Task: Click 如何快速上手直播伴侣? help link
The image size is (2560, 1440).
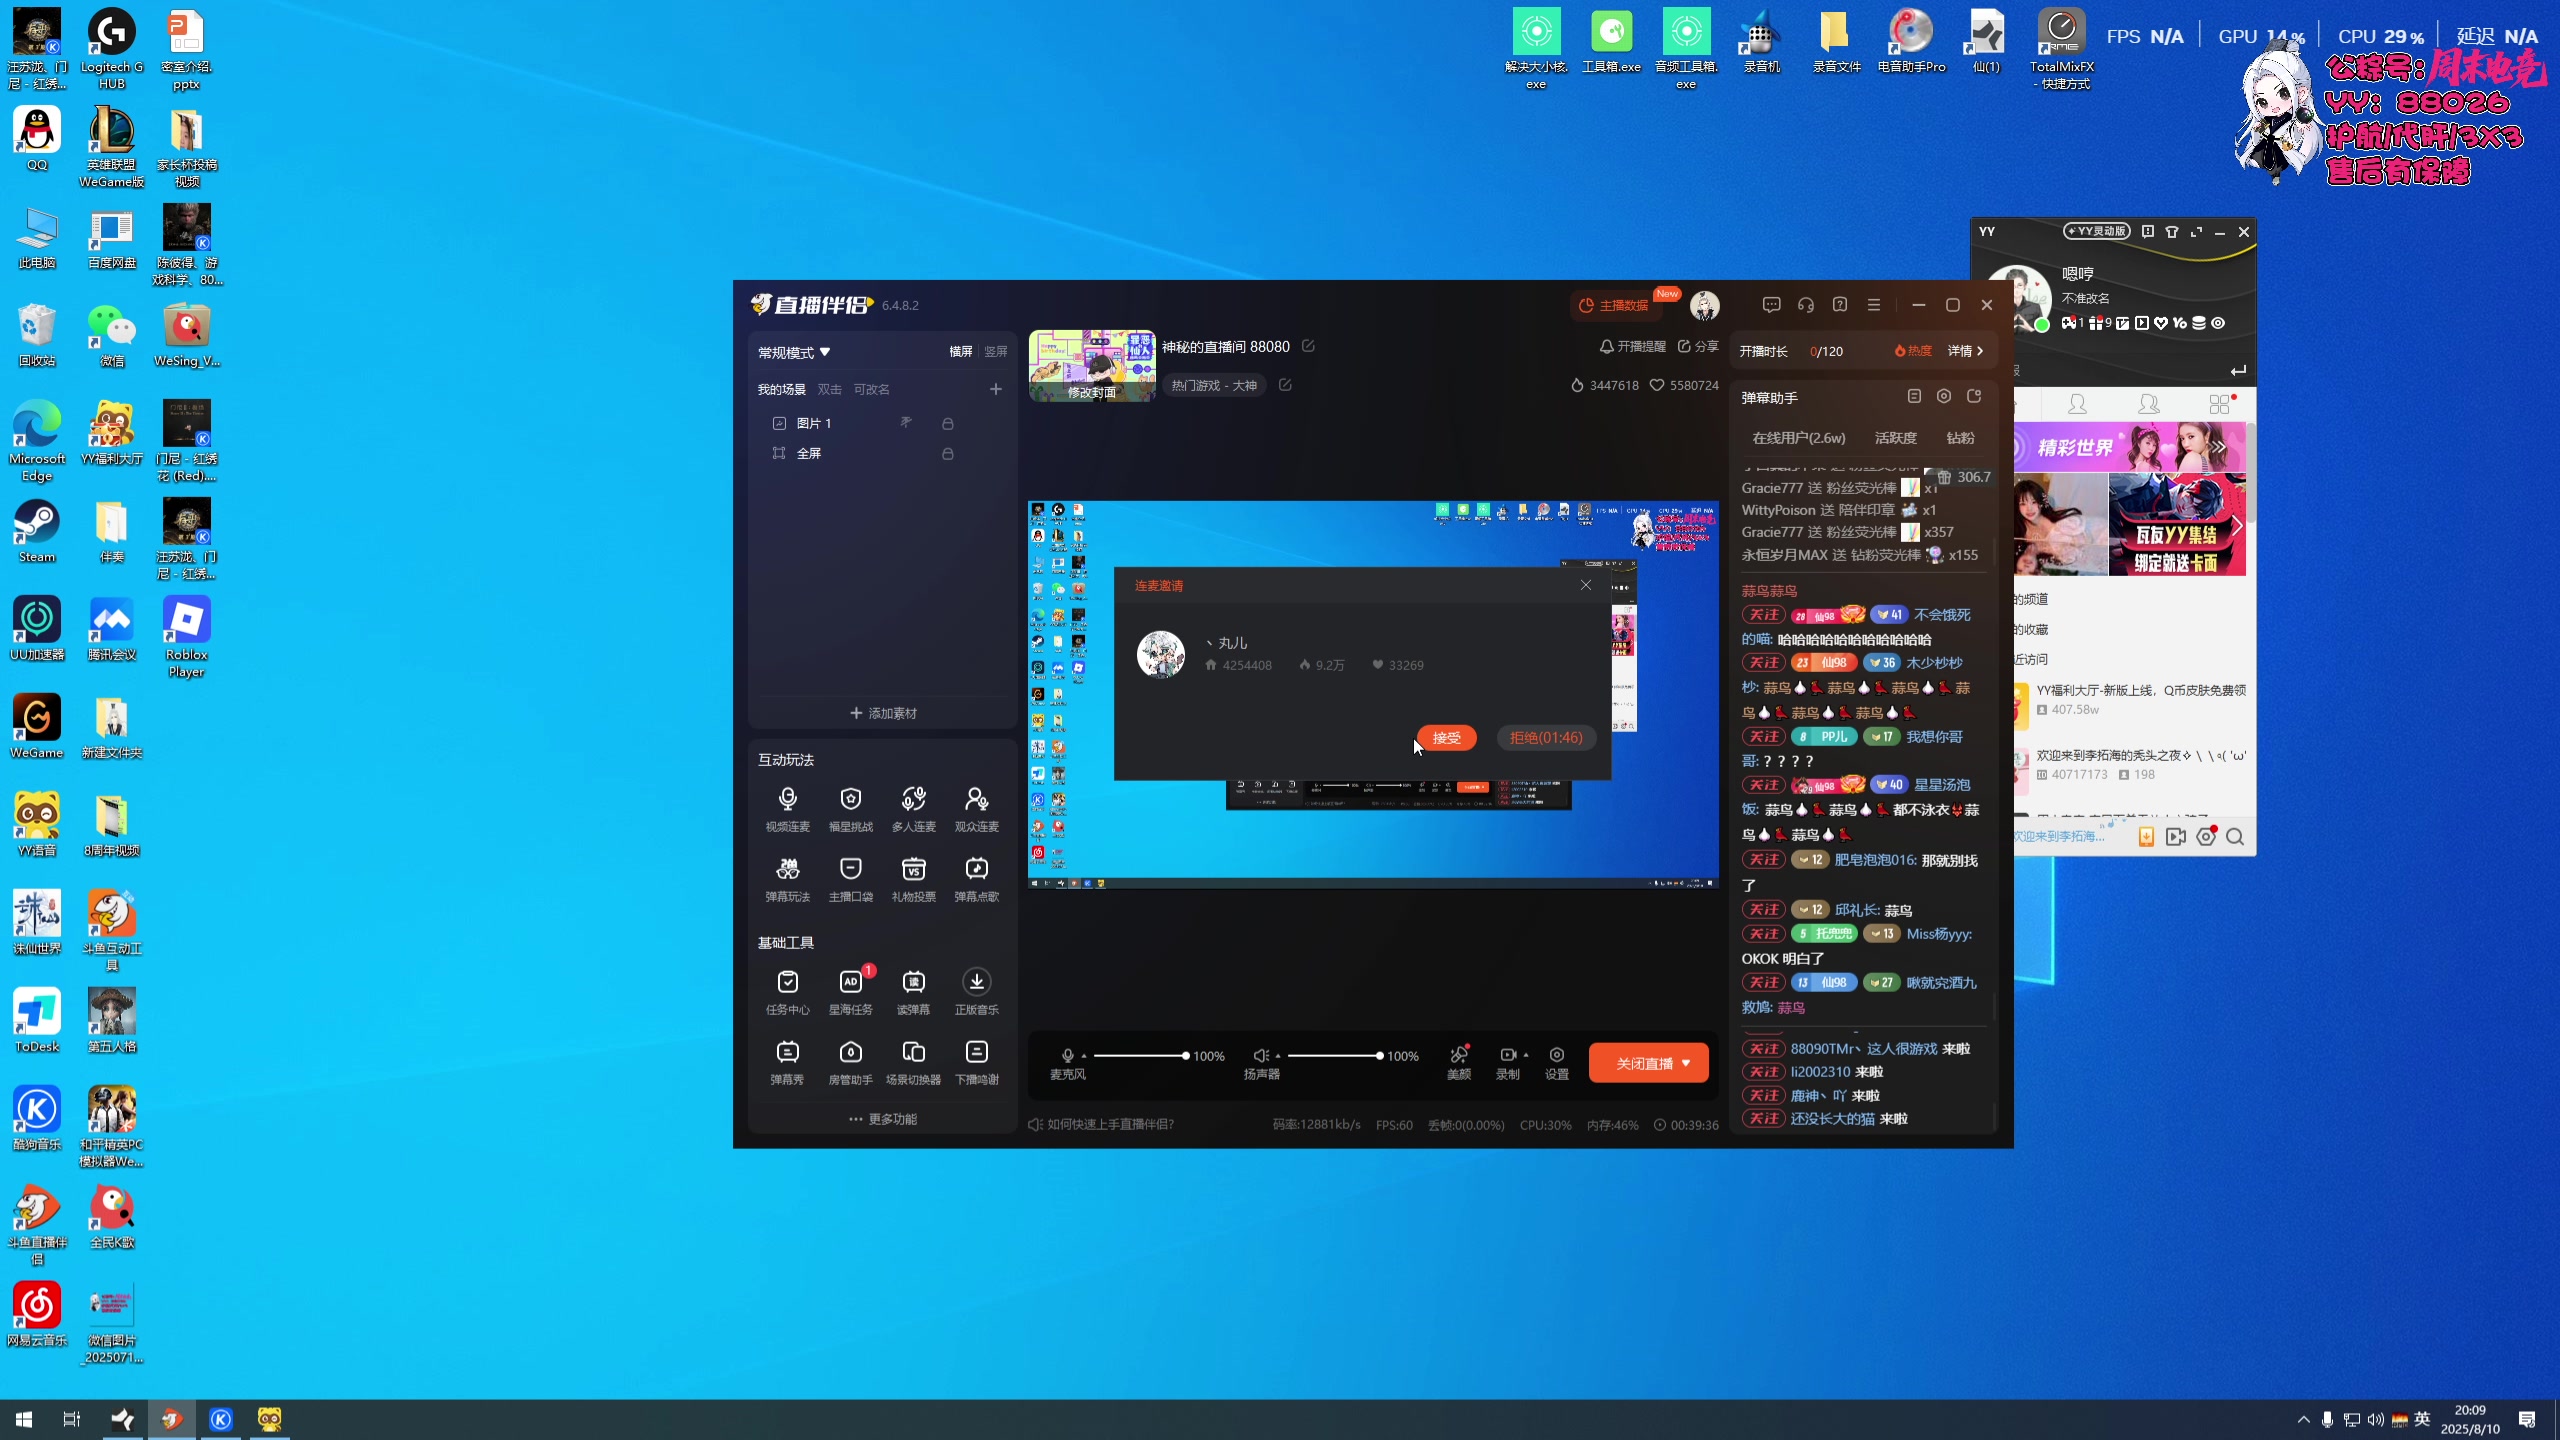Action: [x=1101, y=1125]
